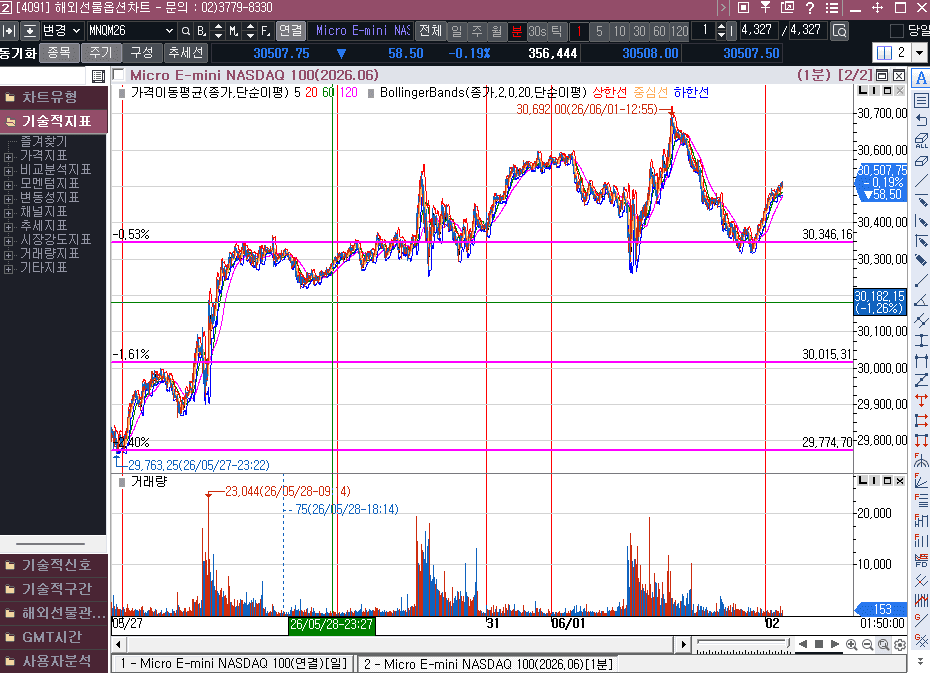Viewport: 930px width, 673px height.
Task: Expand the 추세지표 tree node
Action: [8, 227]
